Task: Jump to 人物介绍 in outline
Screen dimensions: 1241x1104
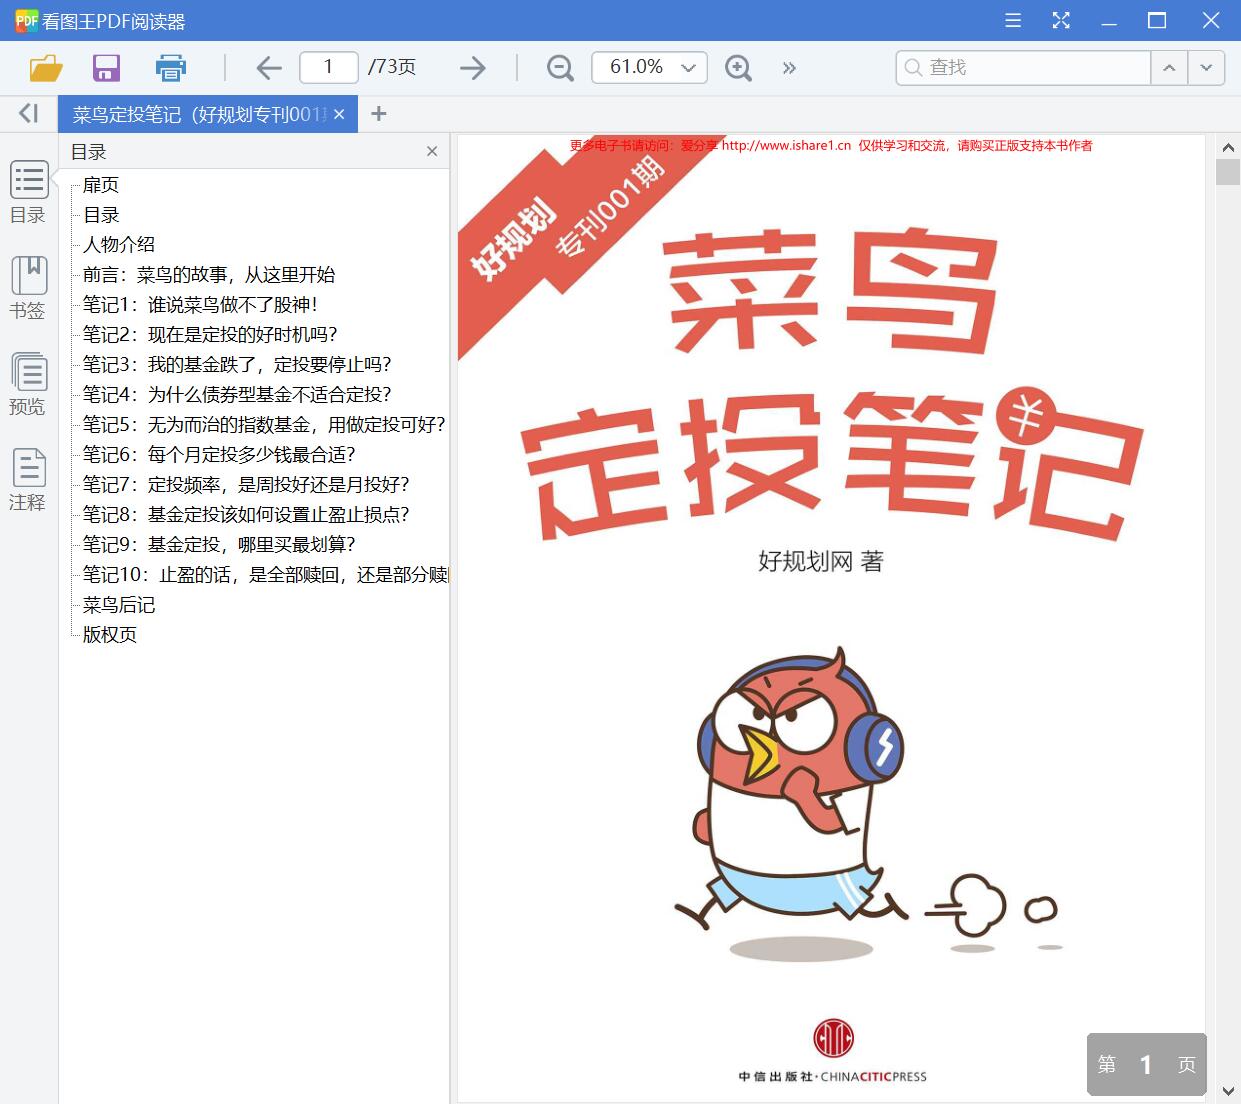Action: click(119, 245)
